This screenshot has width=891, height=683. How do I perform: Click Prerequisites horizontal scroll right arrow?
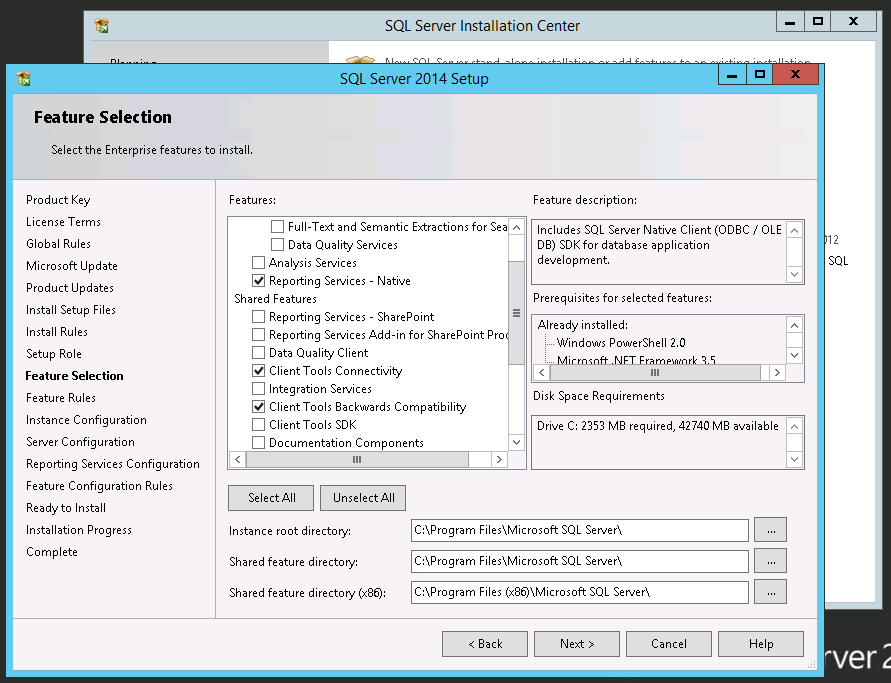pos(777,372)
